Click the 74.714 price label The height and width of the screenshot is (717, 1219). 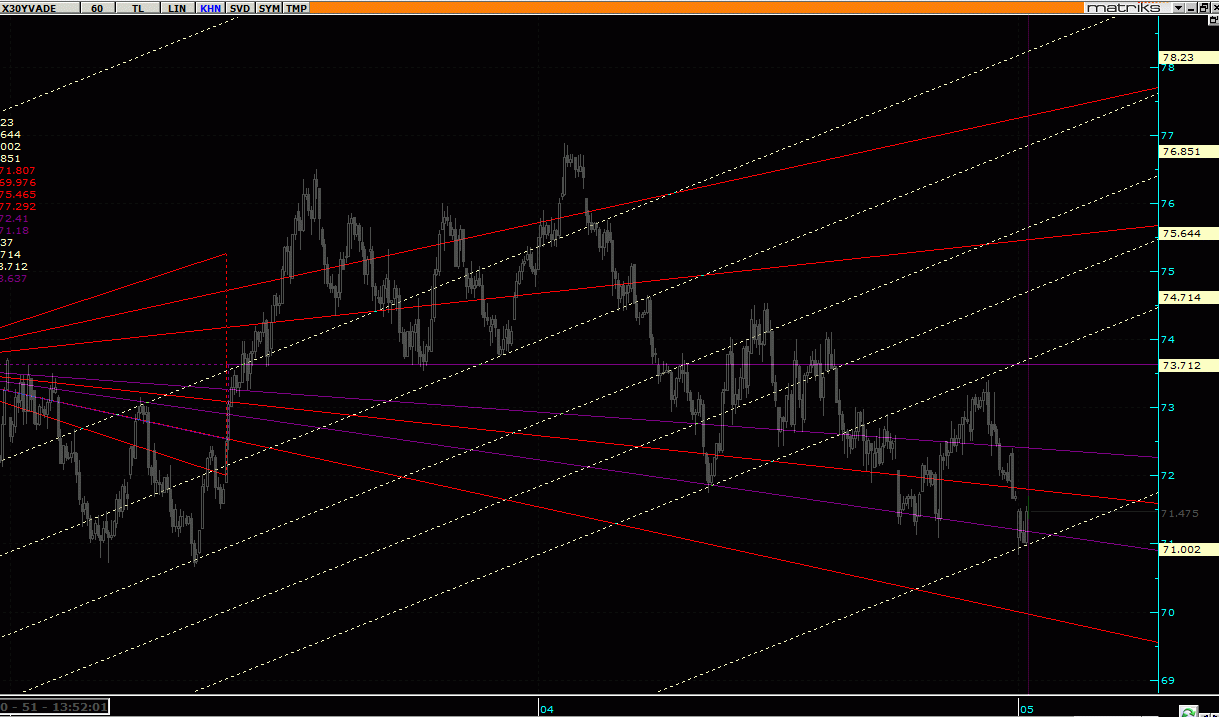[x=1188, y=298]
